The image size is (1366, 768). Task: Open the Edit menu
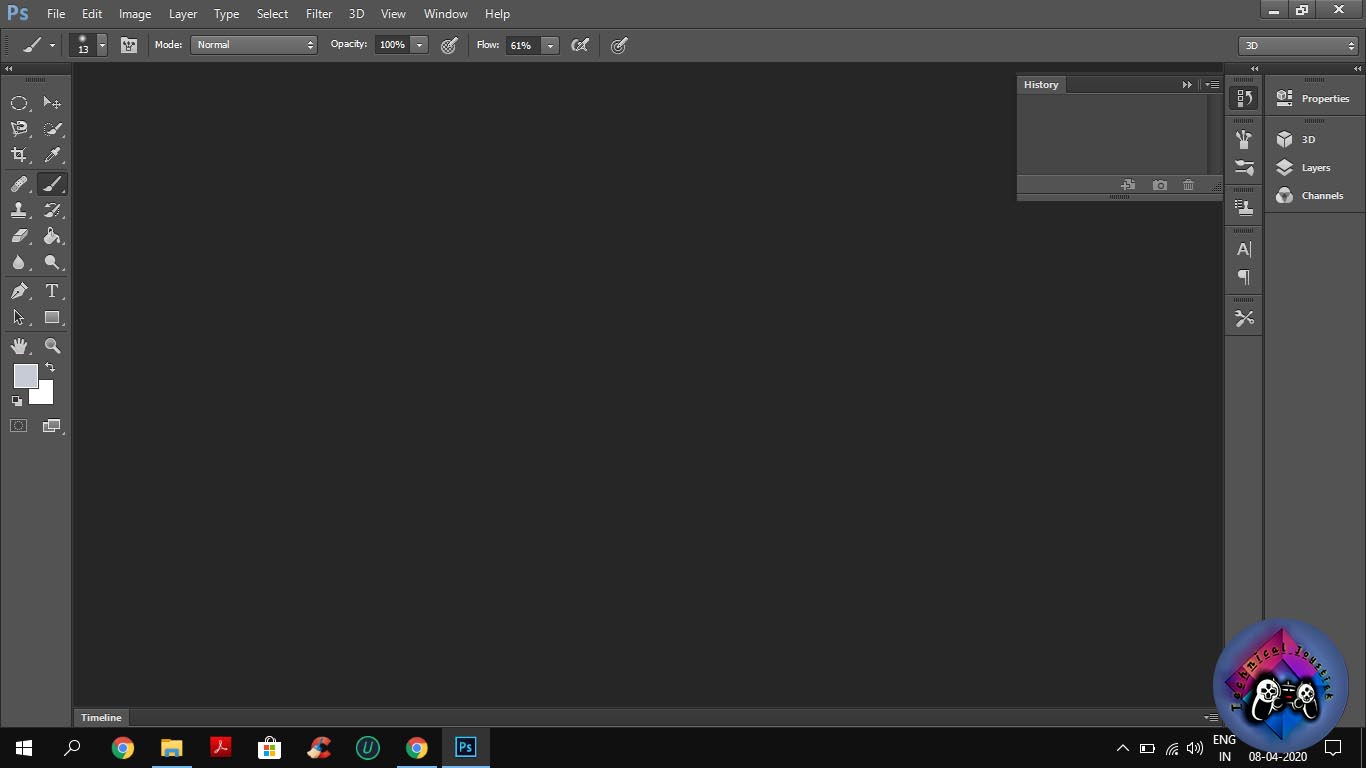click(x=92, y=14)
